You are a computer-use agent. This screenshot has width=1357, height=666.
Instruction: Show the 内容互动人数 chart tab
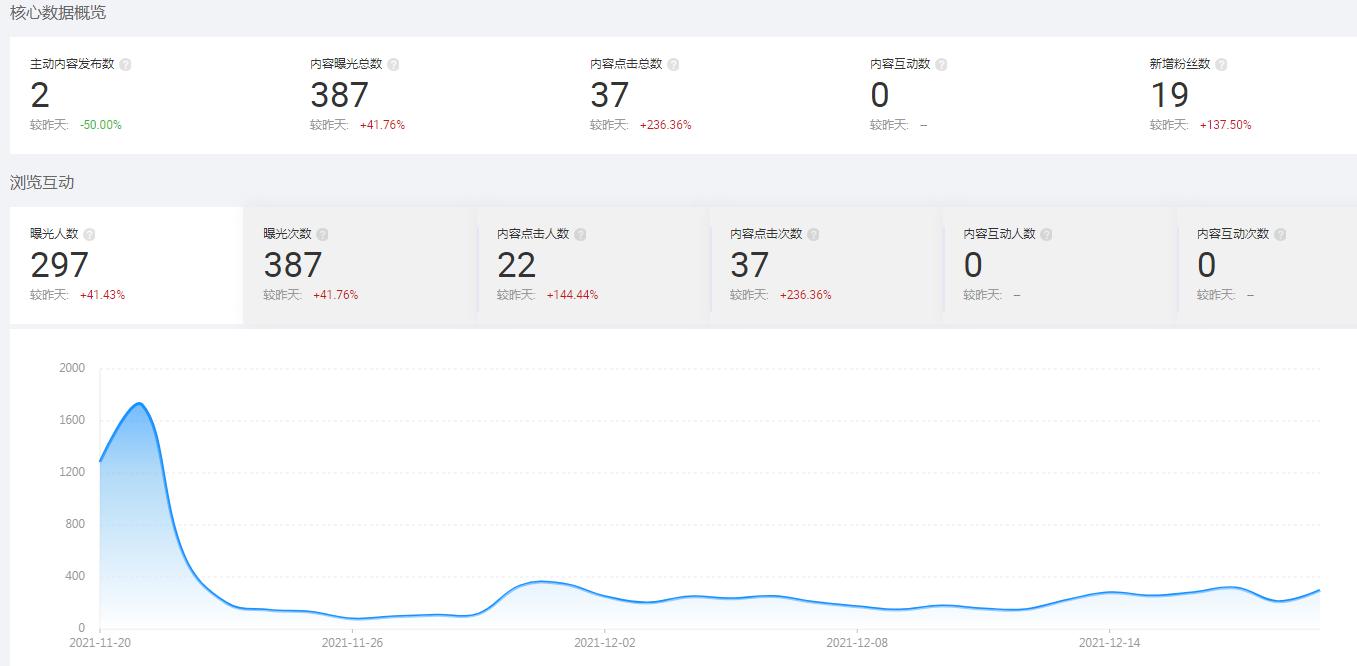coord(1059,265)
